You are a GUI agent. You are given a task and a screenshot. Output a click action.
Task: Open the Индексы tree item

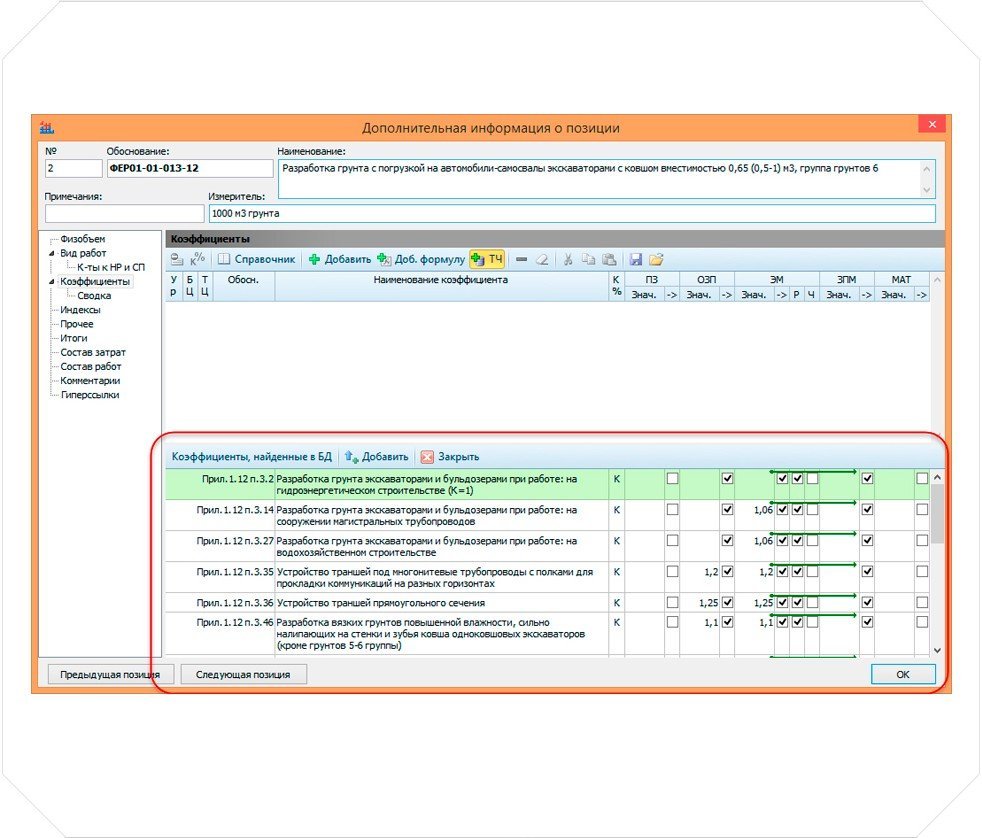(80, 310)
